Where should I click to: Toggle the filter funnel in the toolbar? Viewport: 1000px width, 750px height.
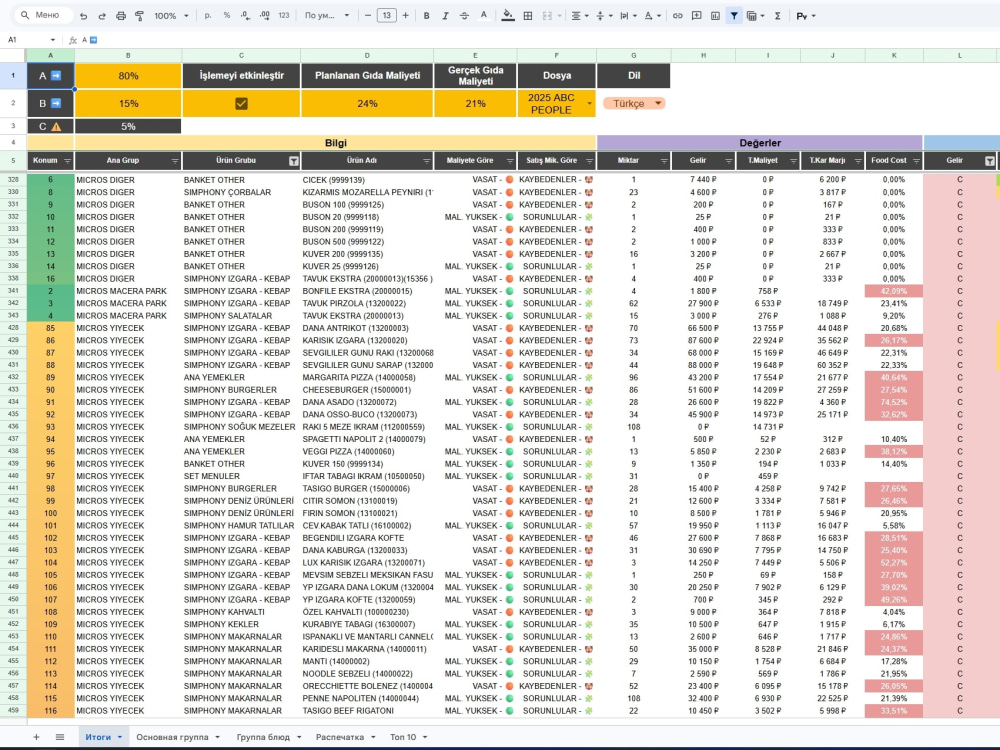click(x=734, y=16)
